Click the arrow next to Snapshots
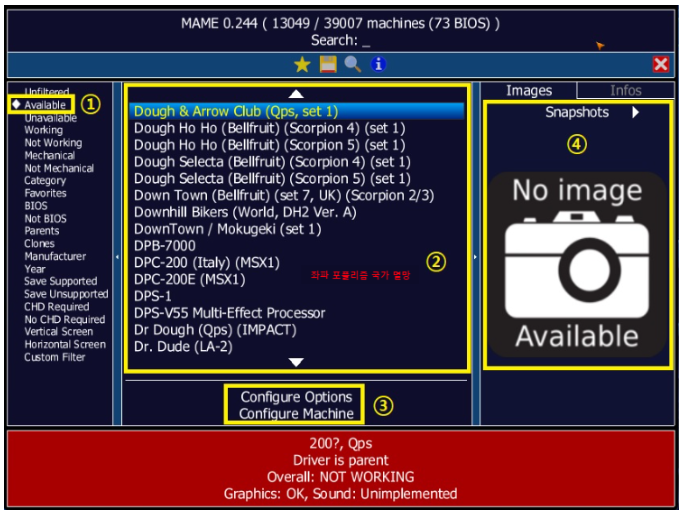The width and height of the screenshot is (684, 516). pos(636,113)
